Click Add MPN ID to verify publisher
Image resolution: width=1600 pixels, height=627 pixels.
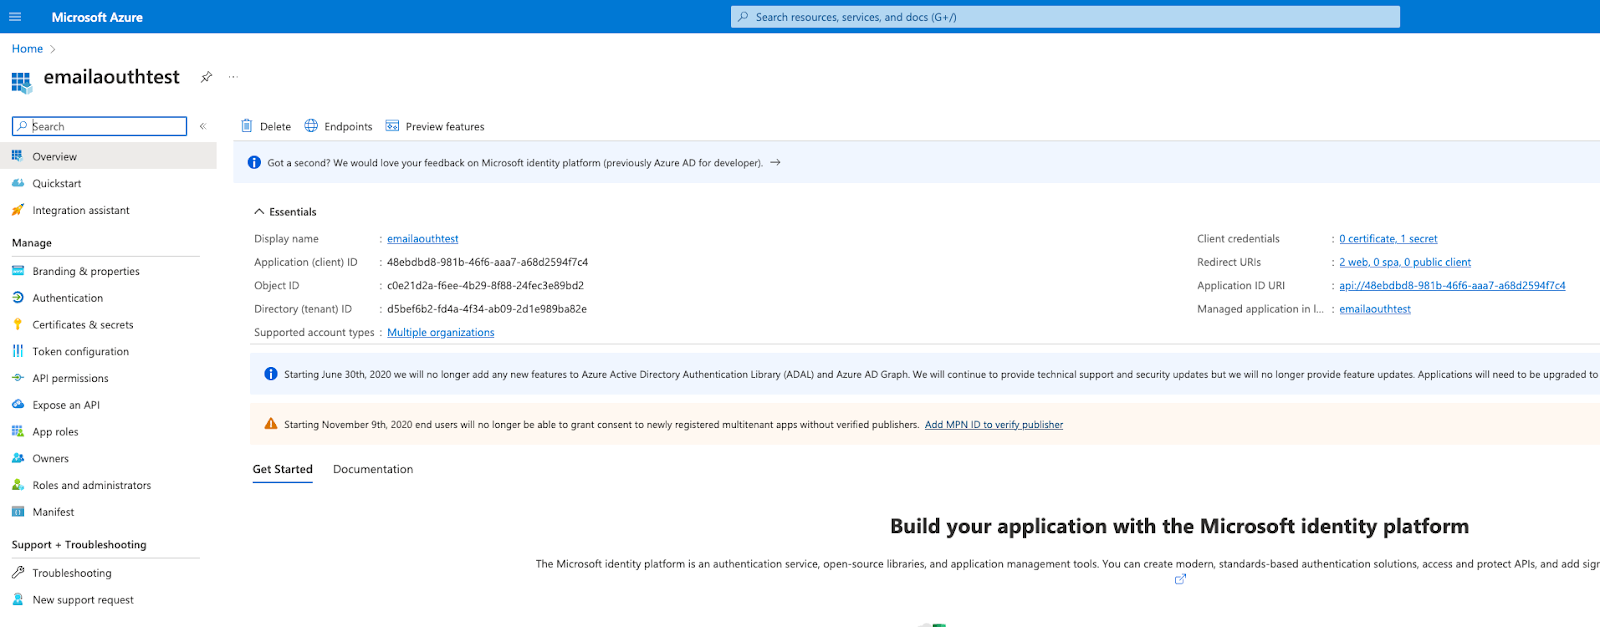tap(994, 425)
